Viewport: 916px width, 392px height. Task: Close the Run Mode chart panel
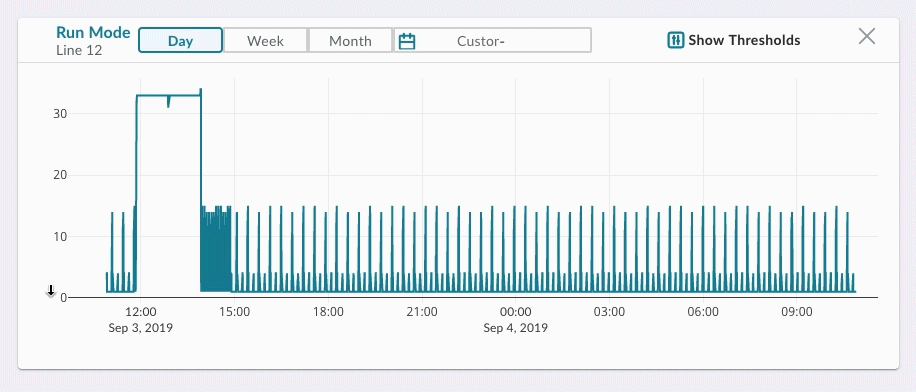pyautogui.click(x=867, y=37)
